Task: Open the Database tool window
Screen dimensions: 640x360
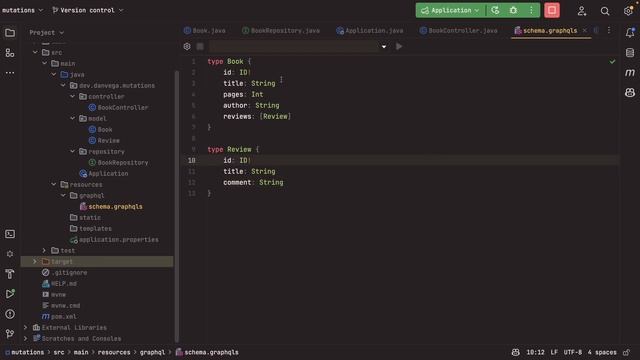Action: [630, 53]
